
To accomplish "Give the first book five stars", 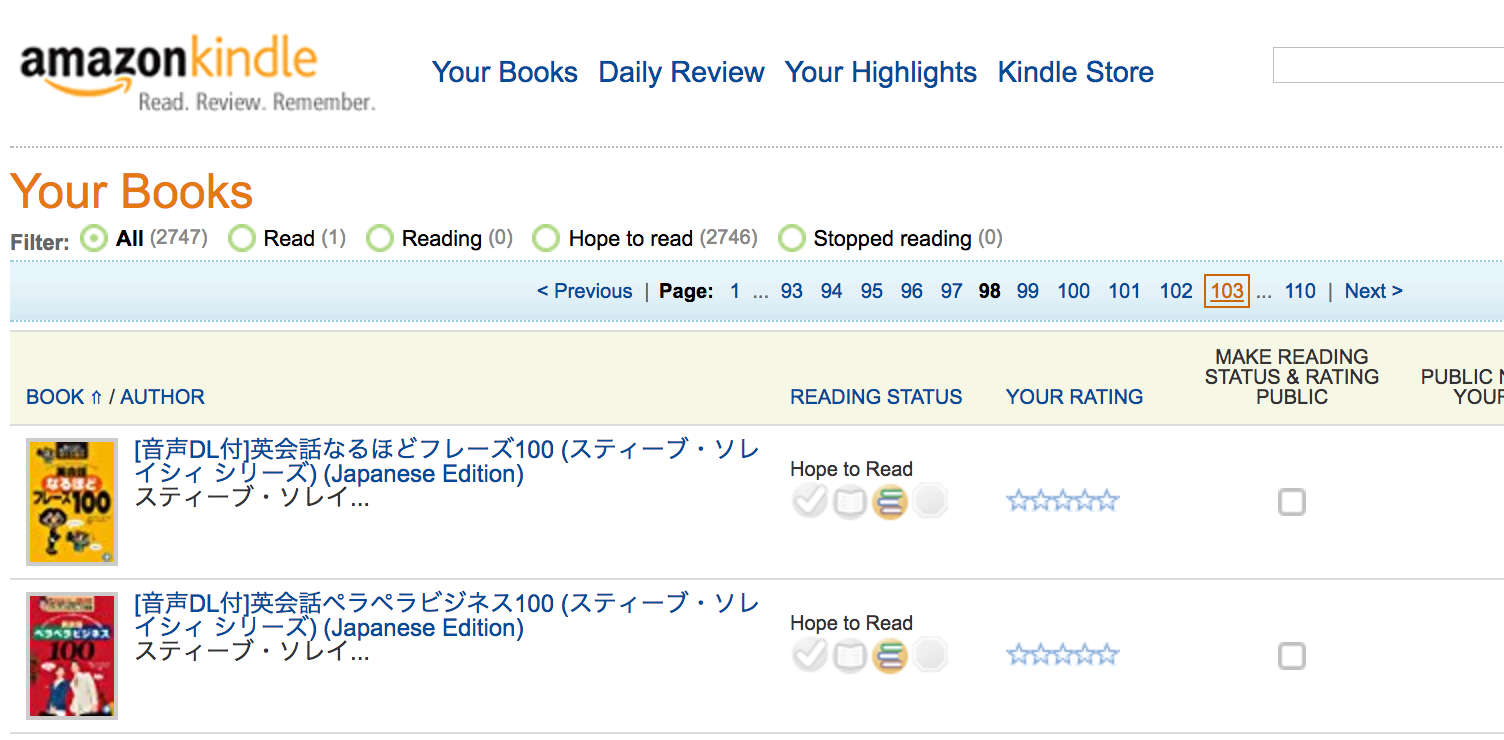I will pos(1108,499).
